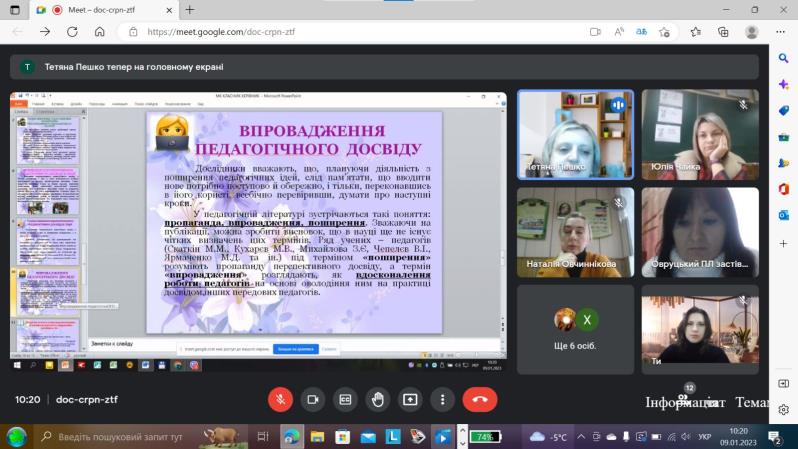Screen dimensions: 798x449
Task: Raise your hand in the meeting
Action: 377,399
